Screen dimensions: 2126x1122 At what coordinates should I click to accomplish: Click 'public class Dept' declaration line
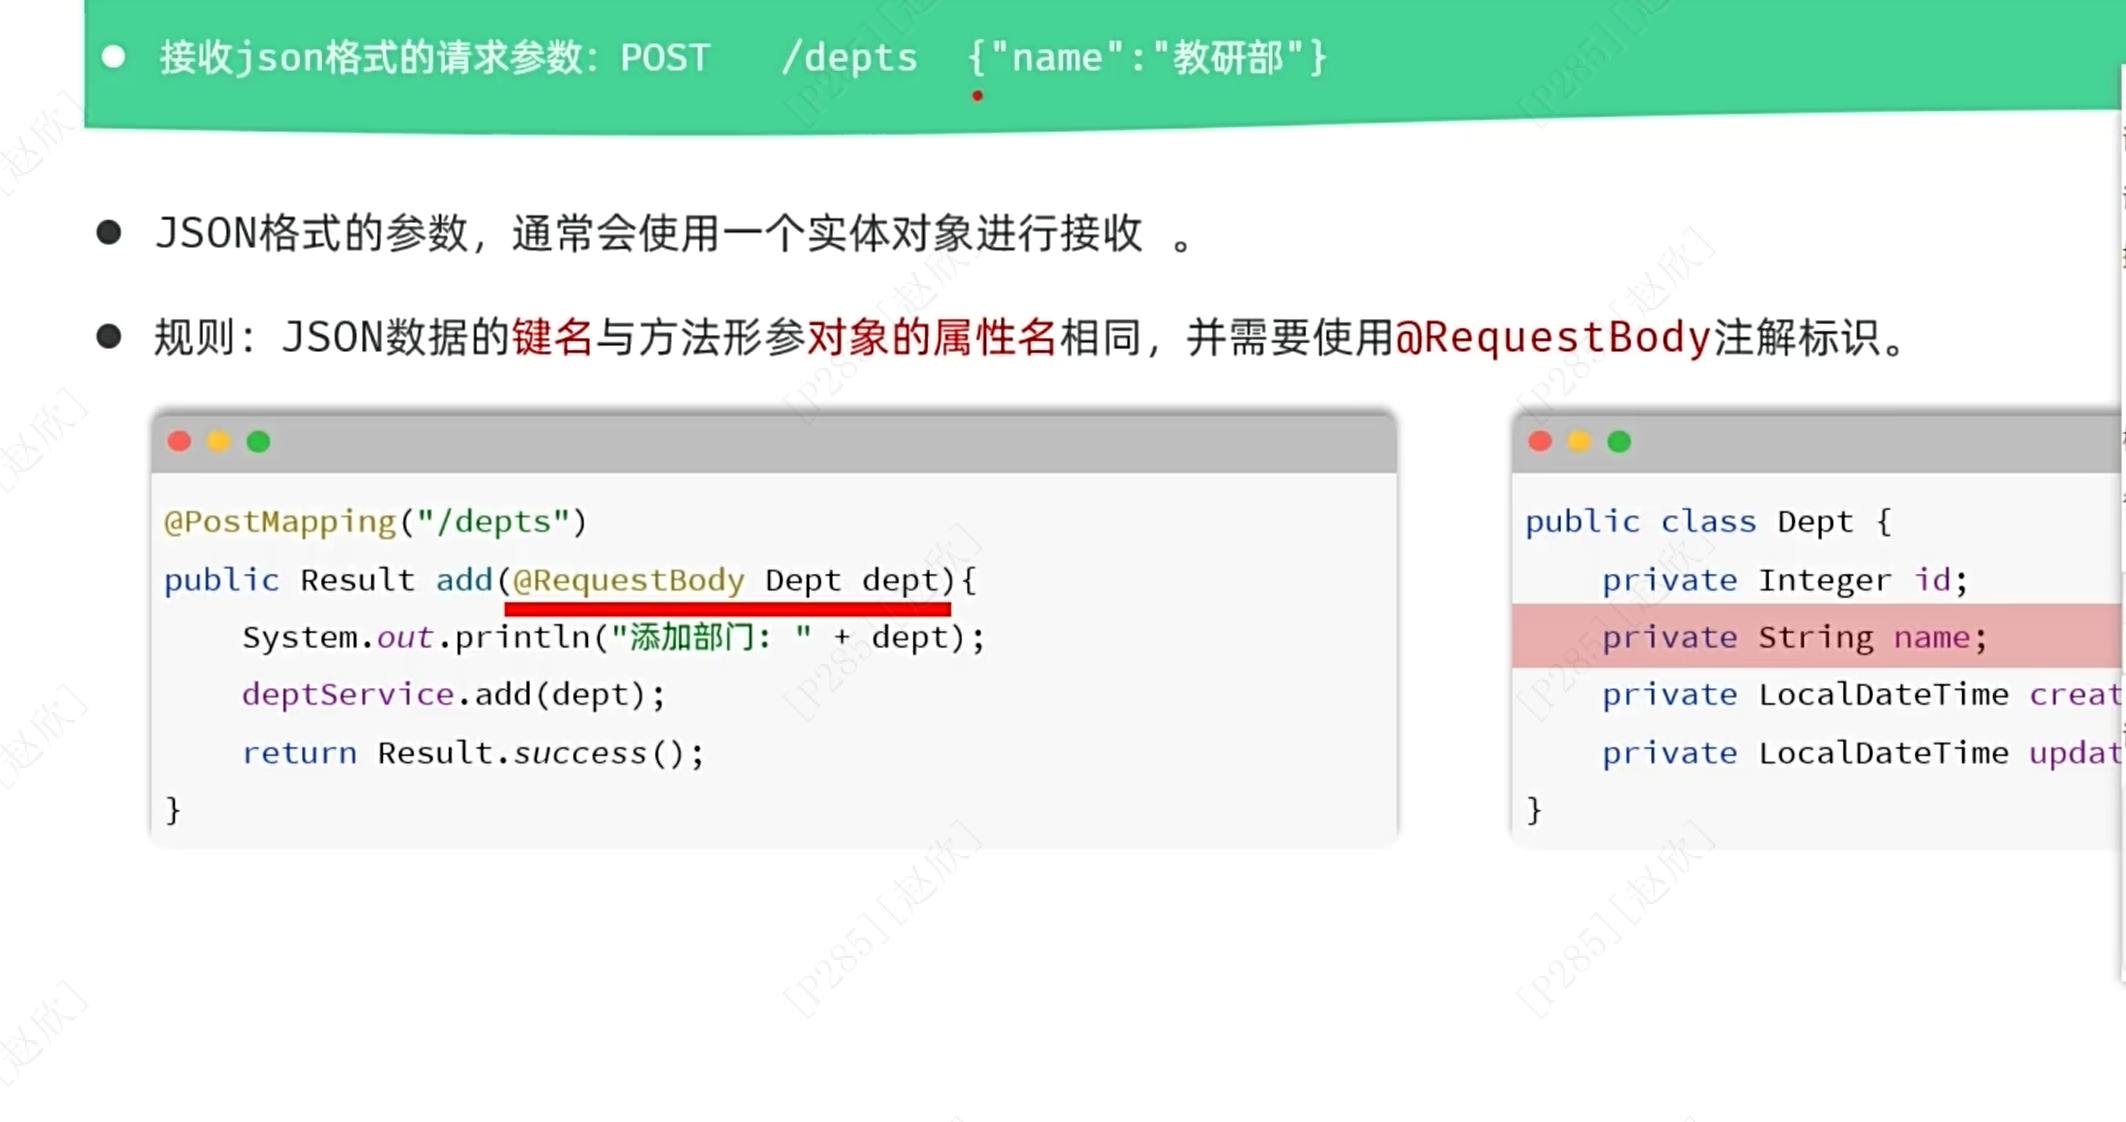point(1708,522)
